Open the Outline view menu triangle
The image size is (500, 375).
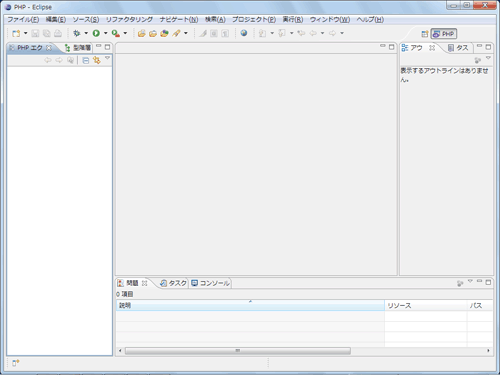[x=488, y=58]
